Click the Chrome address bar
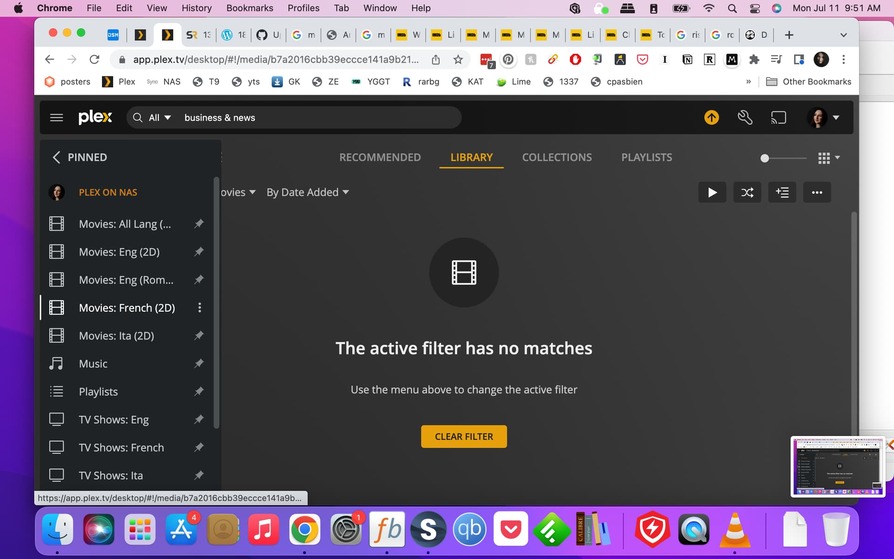Screen dimensions: 894x559 pyautogui.click(x=276, y=59)
